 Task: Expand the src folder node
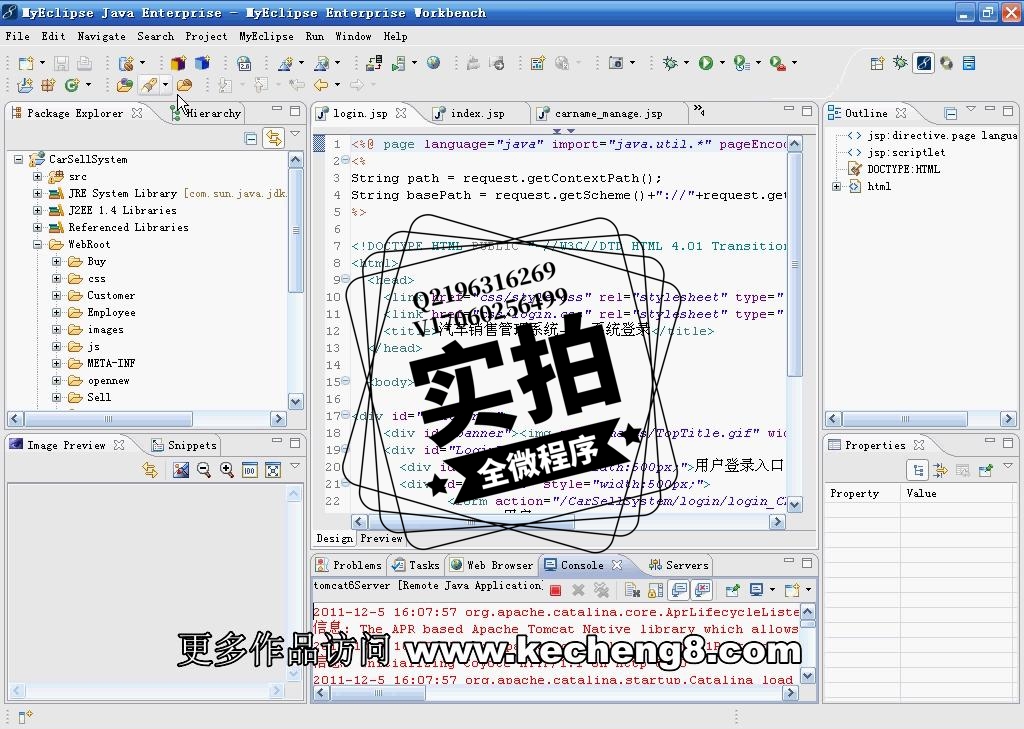37,176
